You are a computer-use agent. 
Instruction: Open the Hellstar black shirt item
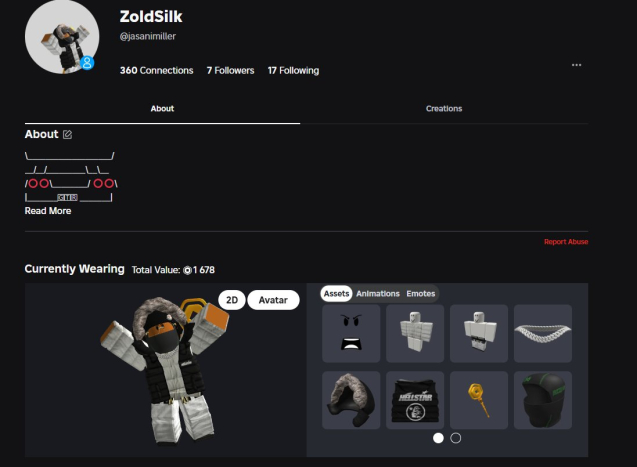(x=415, y=400)
